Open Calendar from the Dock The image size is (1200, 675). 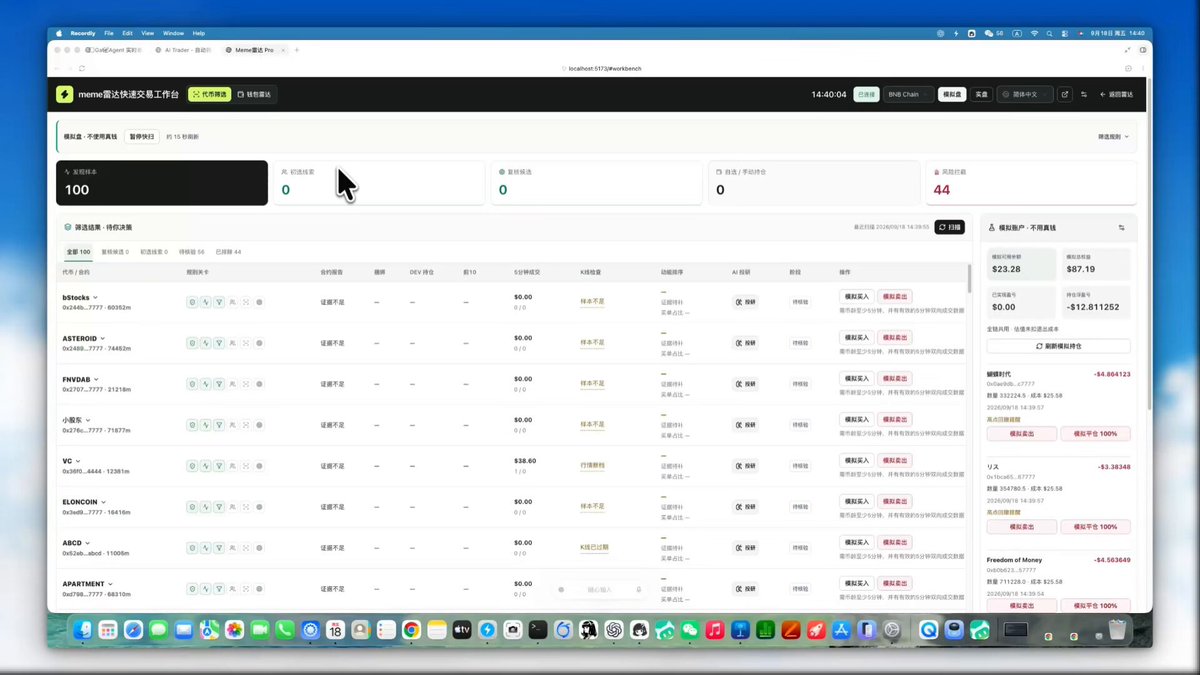[335, 630]
